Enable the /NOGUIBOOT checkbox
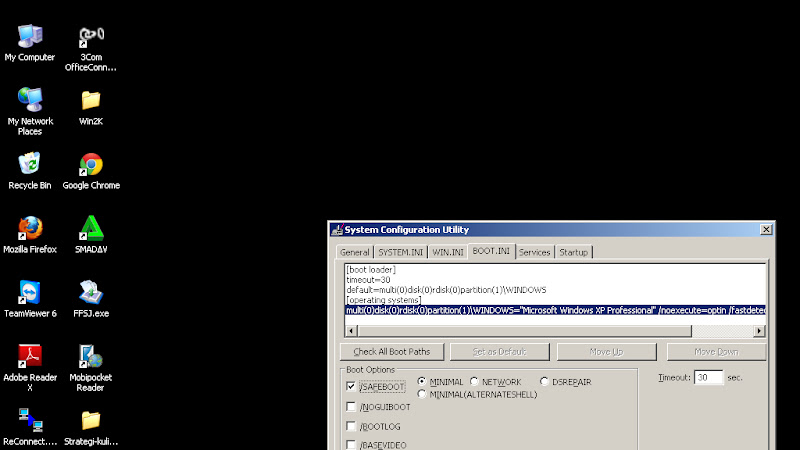The width and height of the screenshot is (800, 450). pyautogui.click(x=351, y=407)
